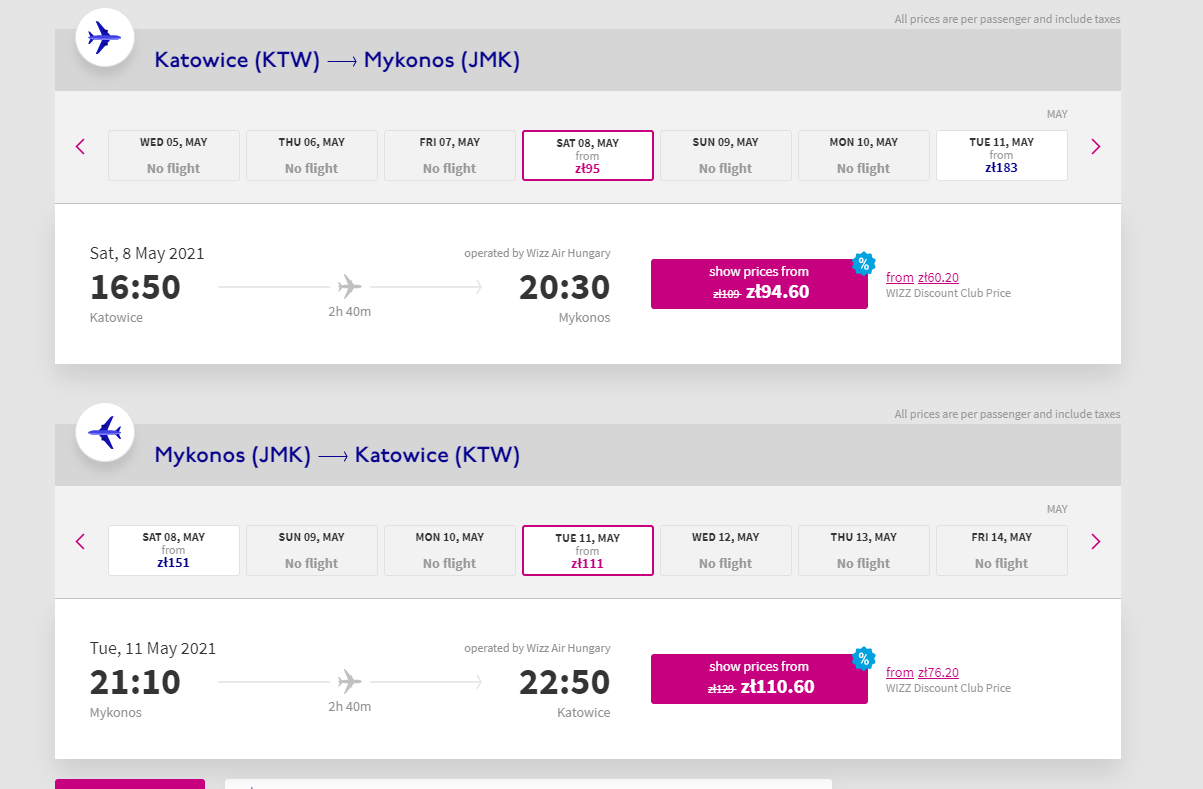Open the WIZZ Discount Club zł60.20 link
Image resolution: width=1203 pixels, height=789 pixels.
point(922,277)
